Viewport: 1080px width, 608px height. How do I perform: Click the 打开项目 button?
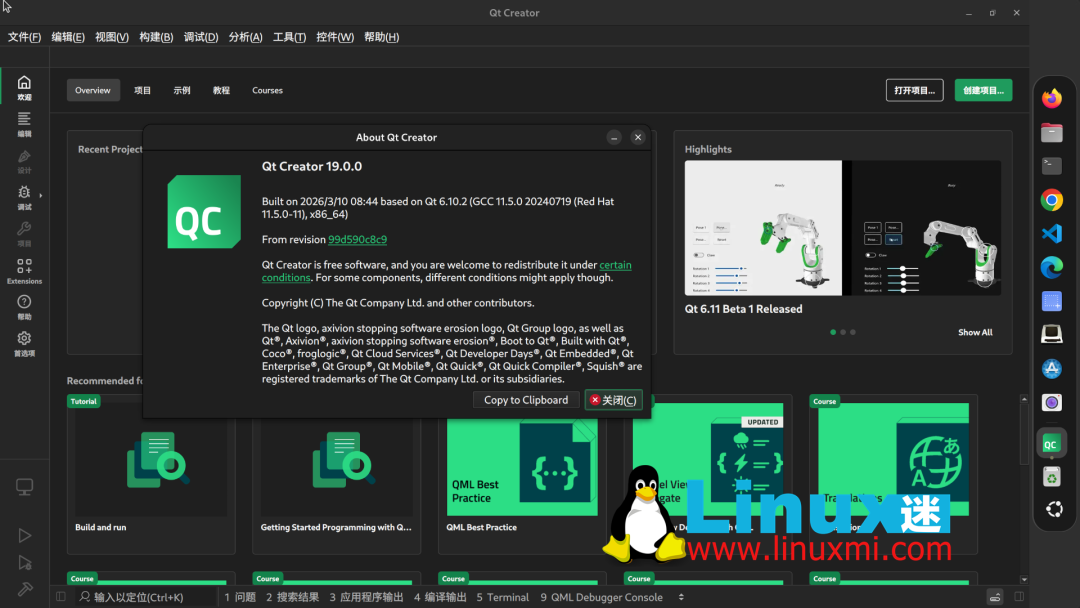coord(915,90)
